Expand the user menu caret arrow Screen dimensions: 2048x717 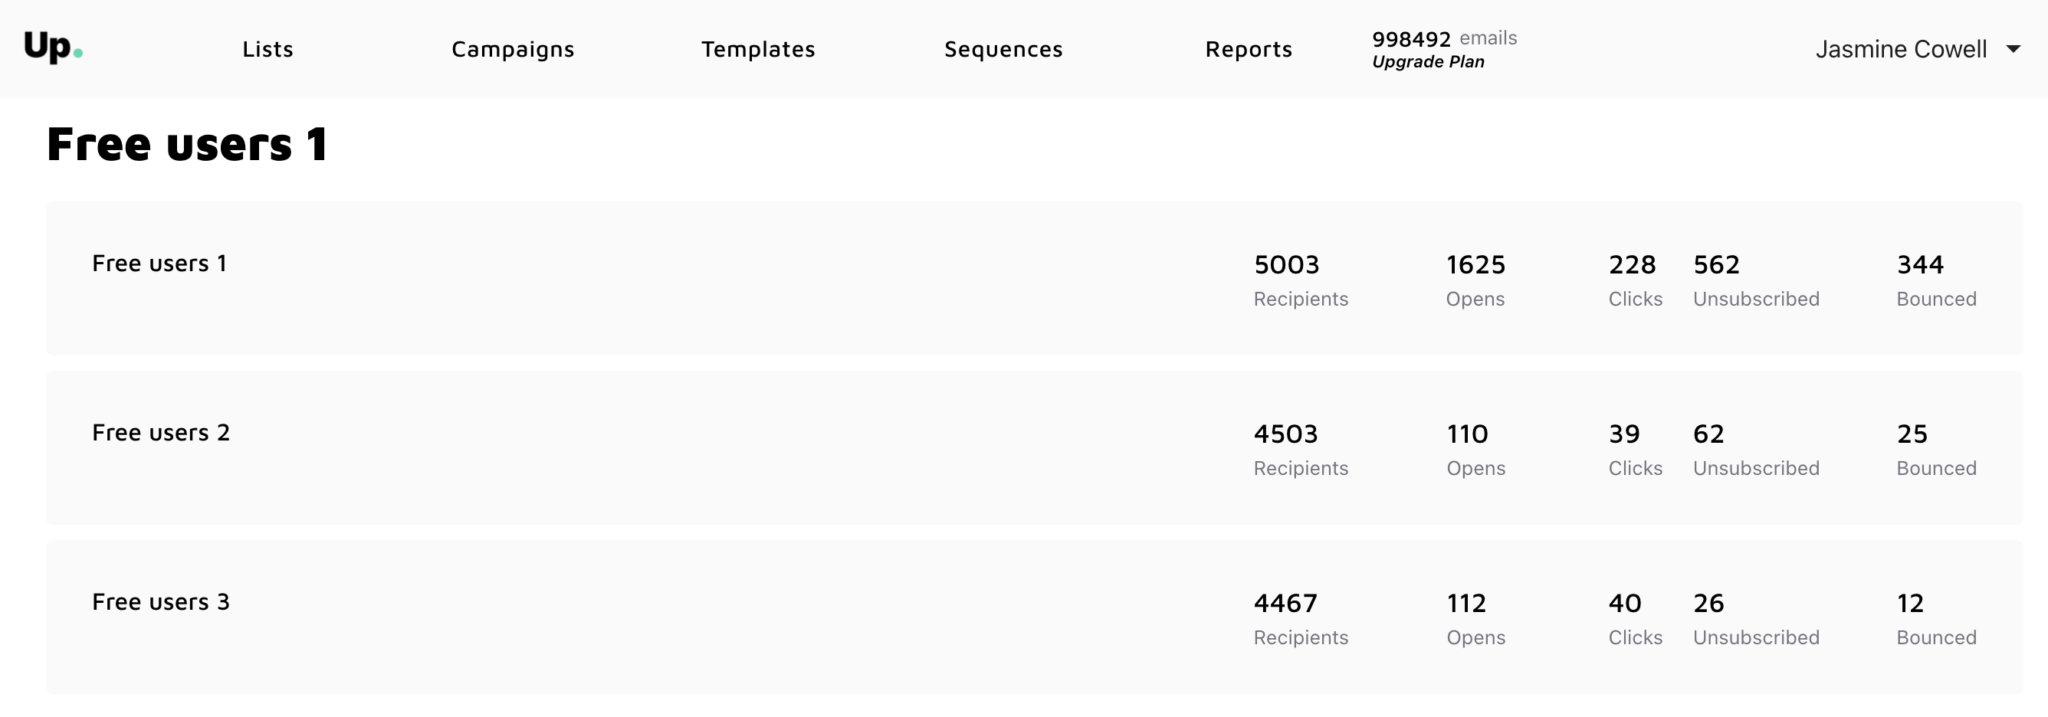[x=2013, y=49]
